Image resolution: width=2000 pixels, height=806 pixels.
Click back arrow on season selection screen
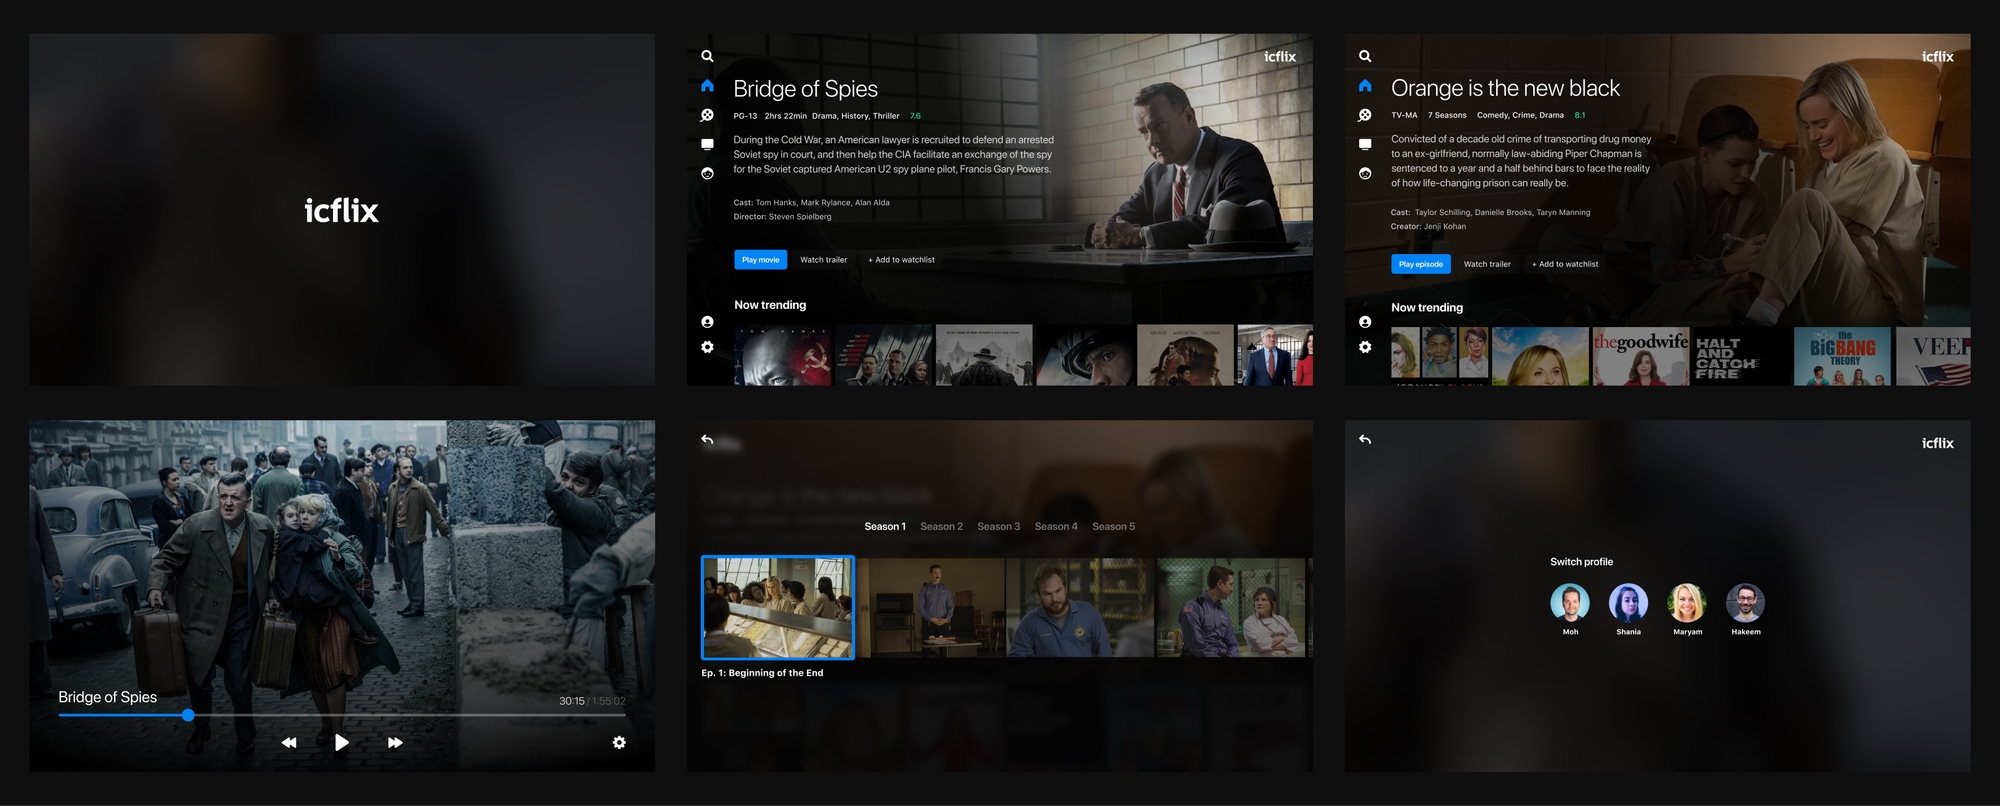pos(707,439)
